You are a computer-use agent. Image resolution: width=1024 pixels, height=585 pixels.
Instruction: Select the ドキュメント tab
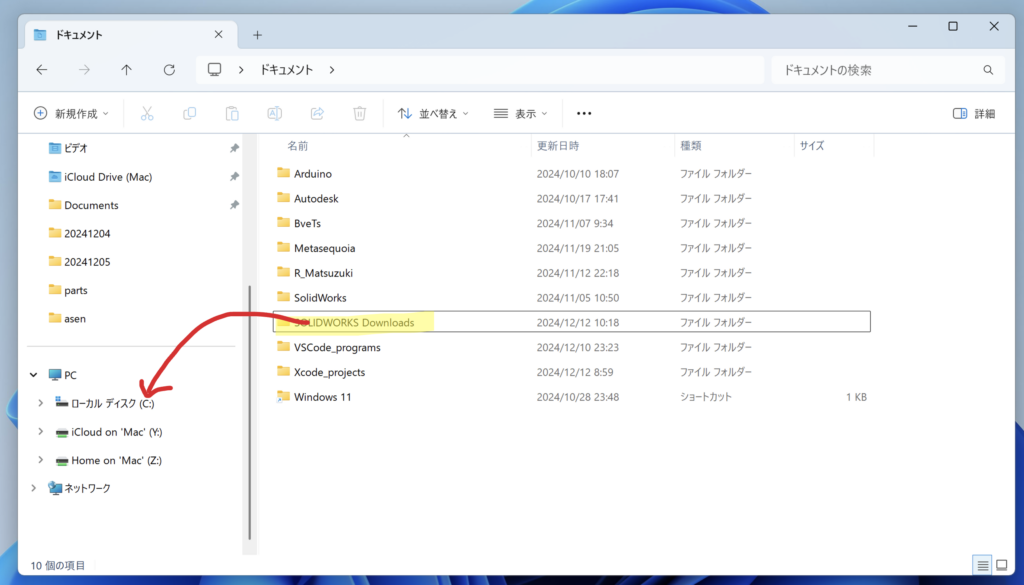(129, 35)
